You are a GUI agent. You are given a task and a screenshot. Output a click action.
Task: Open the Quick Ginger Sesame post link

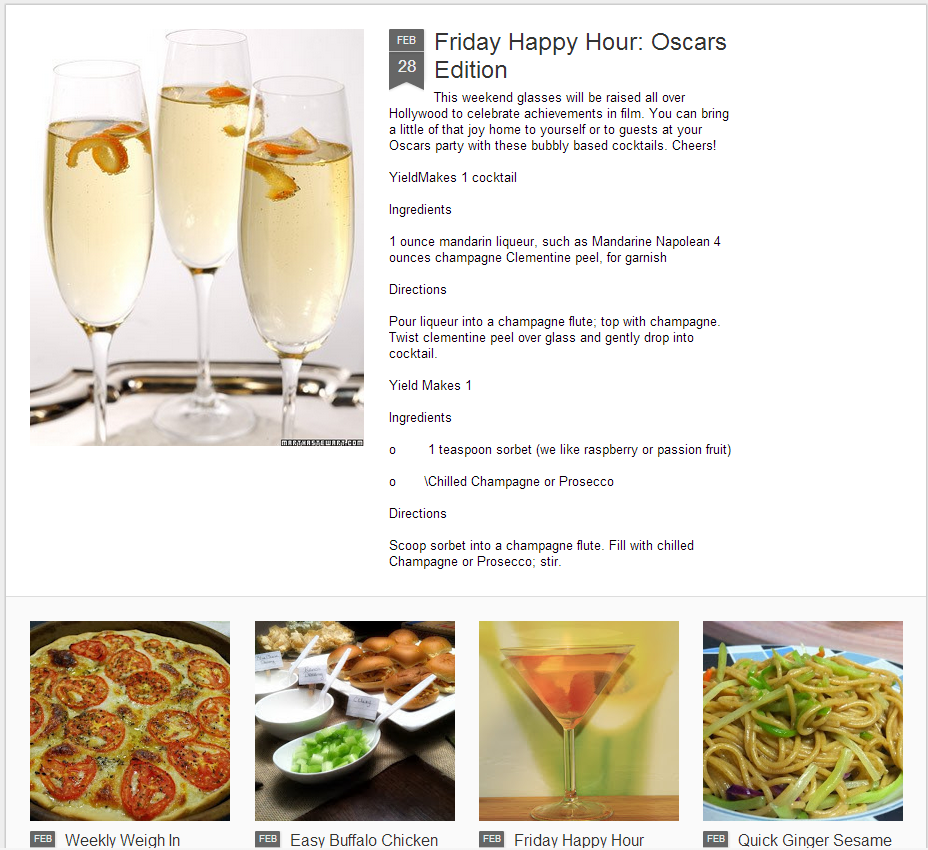pyautogui.click(x=814, y=840)
